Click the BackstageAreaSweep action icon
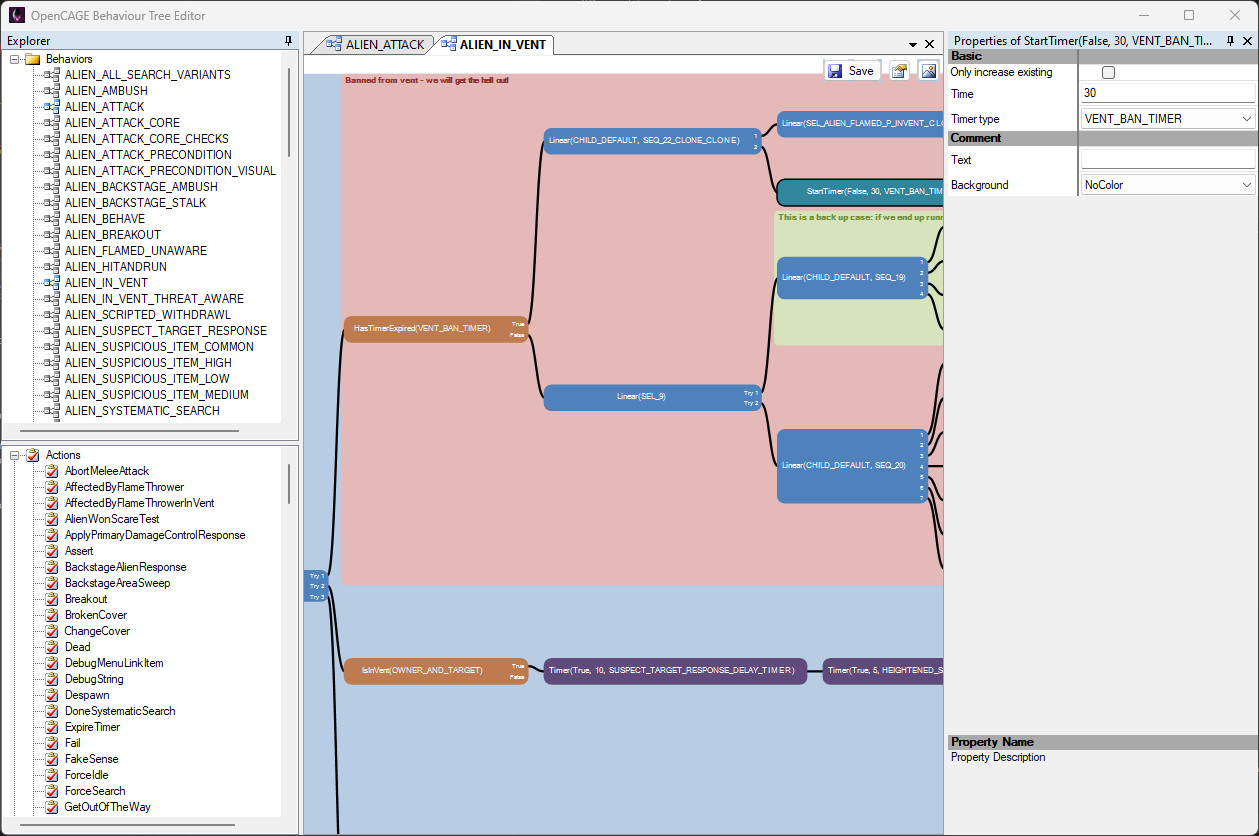Viewport: 1259px width, 836px height. click(x=53, y=583)
